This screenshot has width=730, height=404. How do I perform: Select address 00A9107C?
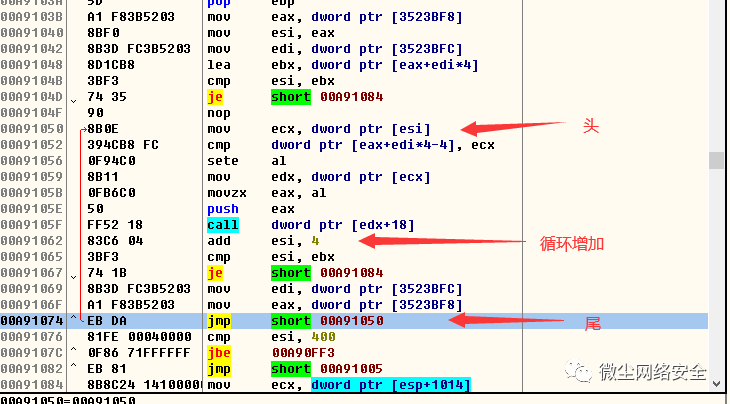(x=32, y=353)
